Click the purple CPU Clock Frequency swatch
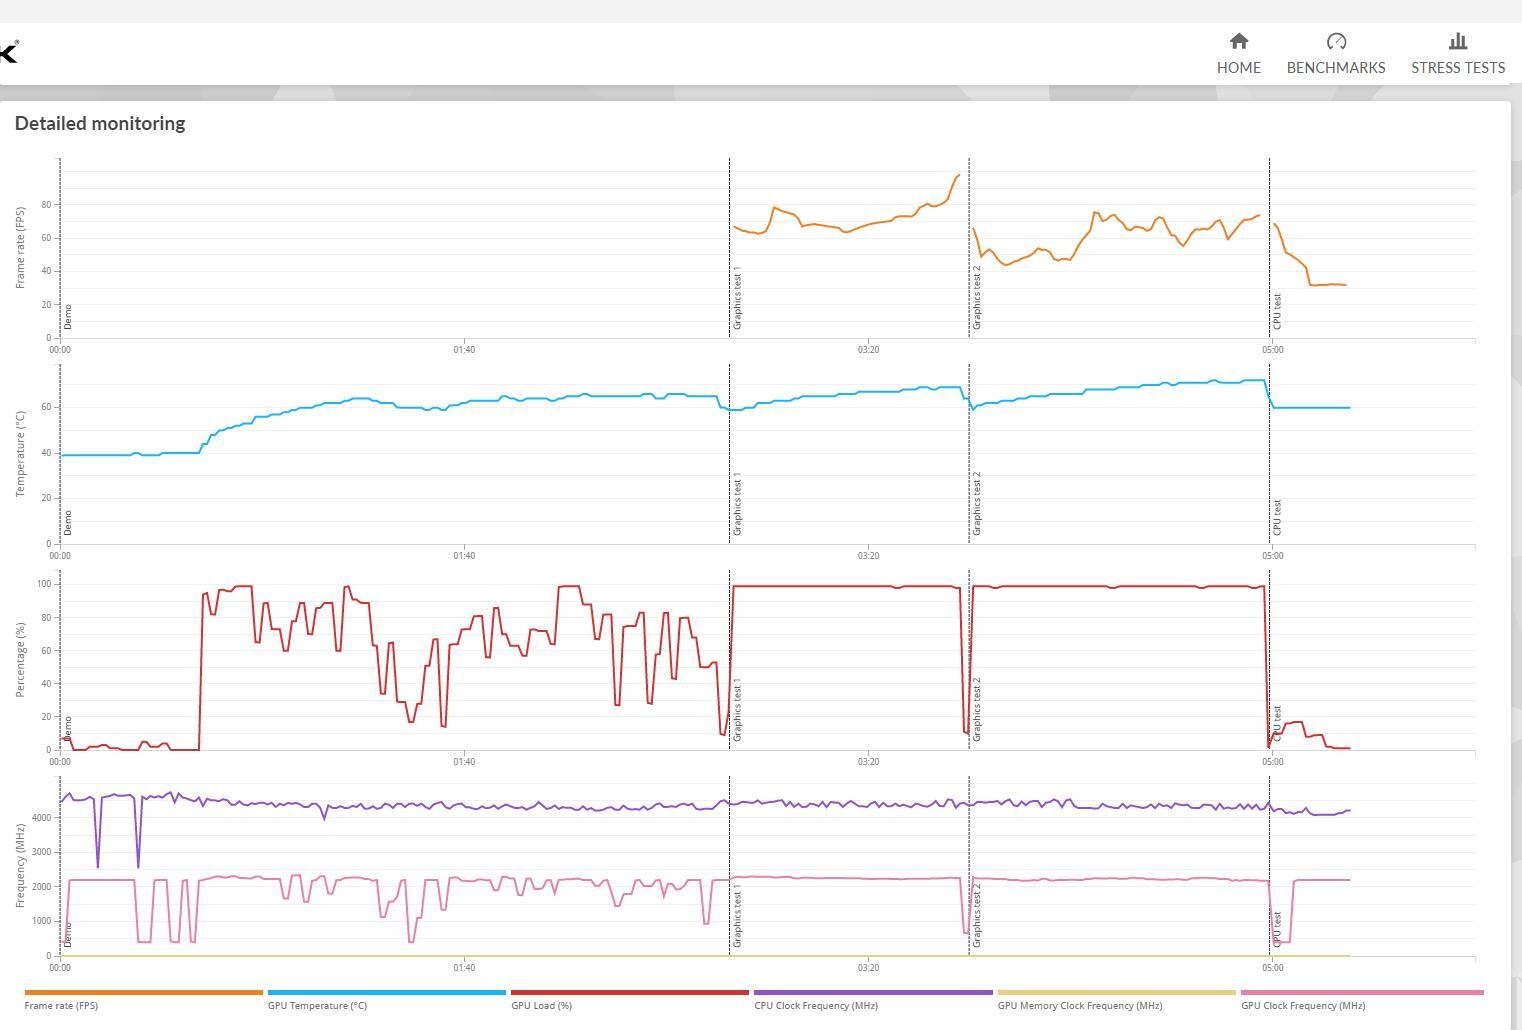The image size is (1522, 1030). point(872,993)
